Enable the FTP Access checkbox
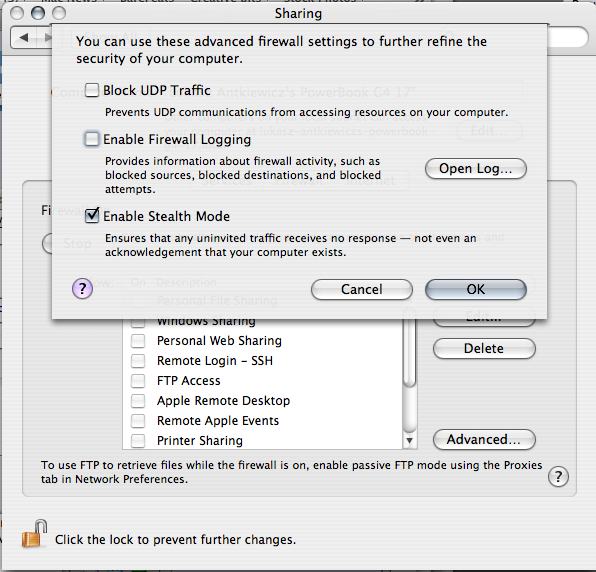This screenshot has width=596, height=572. tap(138, 380)
